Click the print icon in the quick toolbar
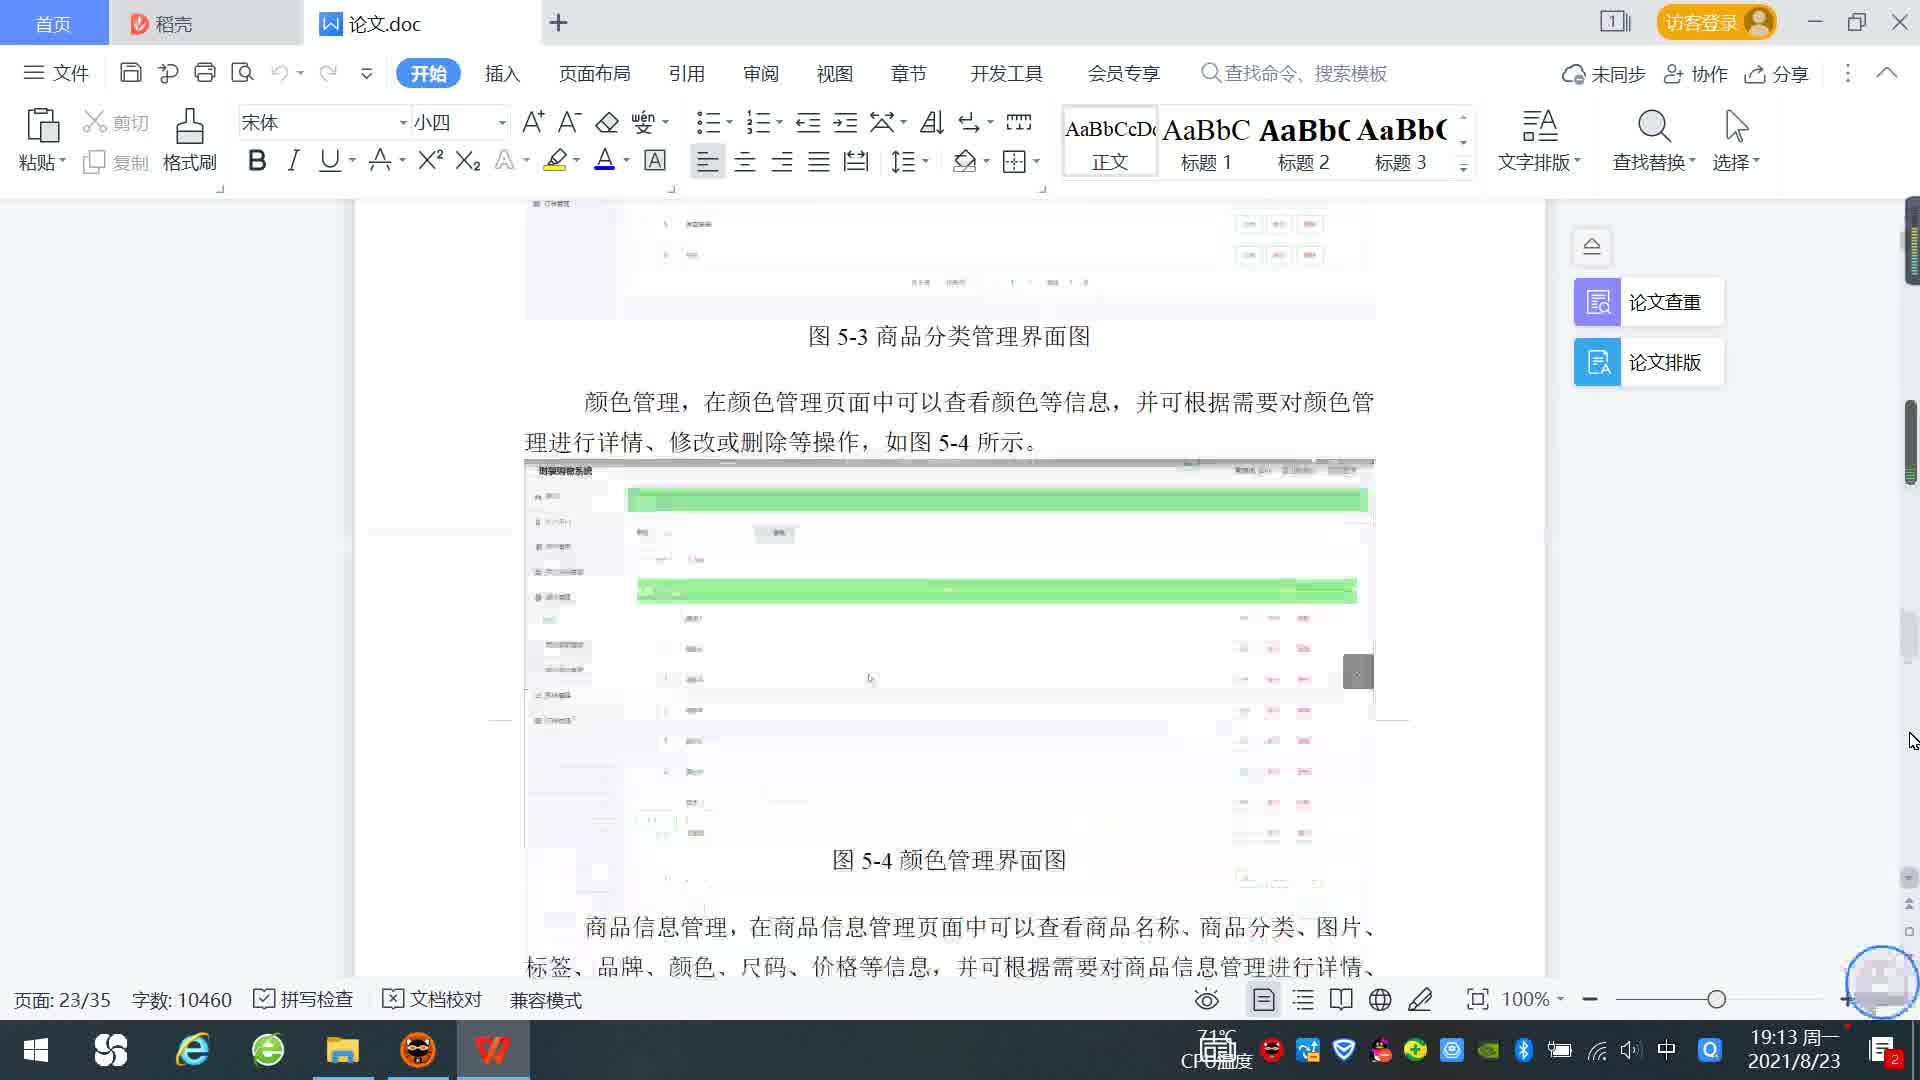This screenshot has height=1080, width=1920. (x=205, y=73)
